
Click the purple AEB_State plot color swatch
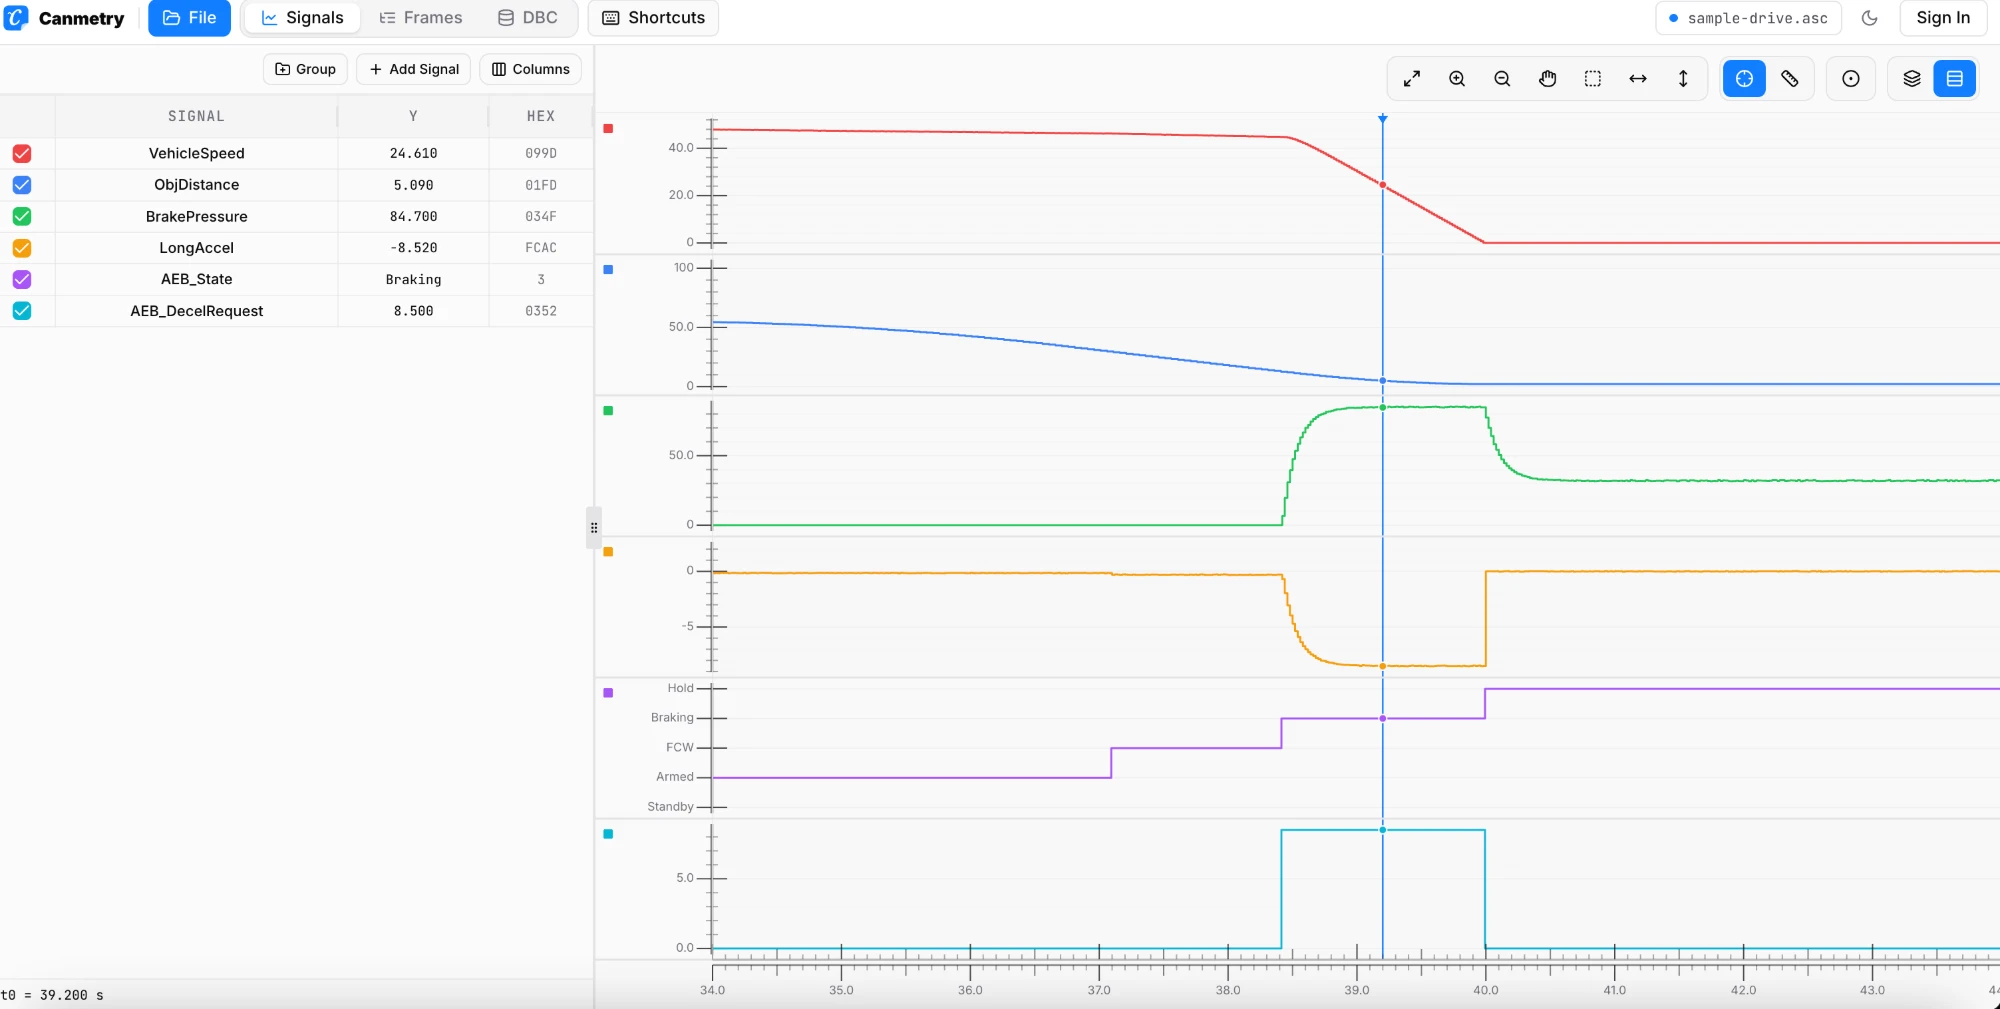(608, 693)
